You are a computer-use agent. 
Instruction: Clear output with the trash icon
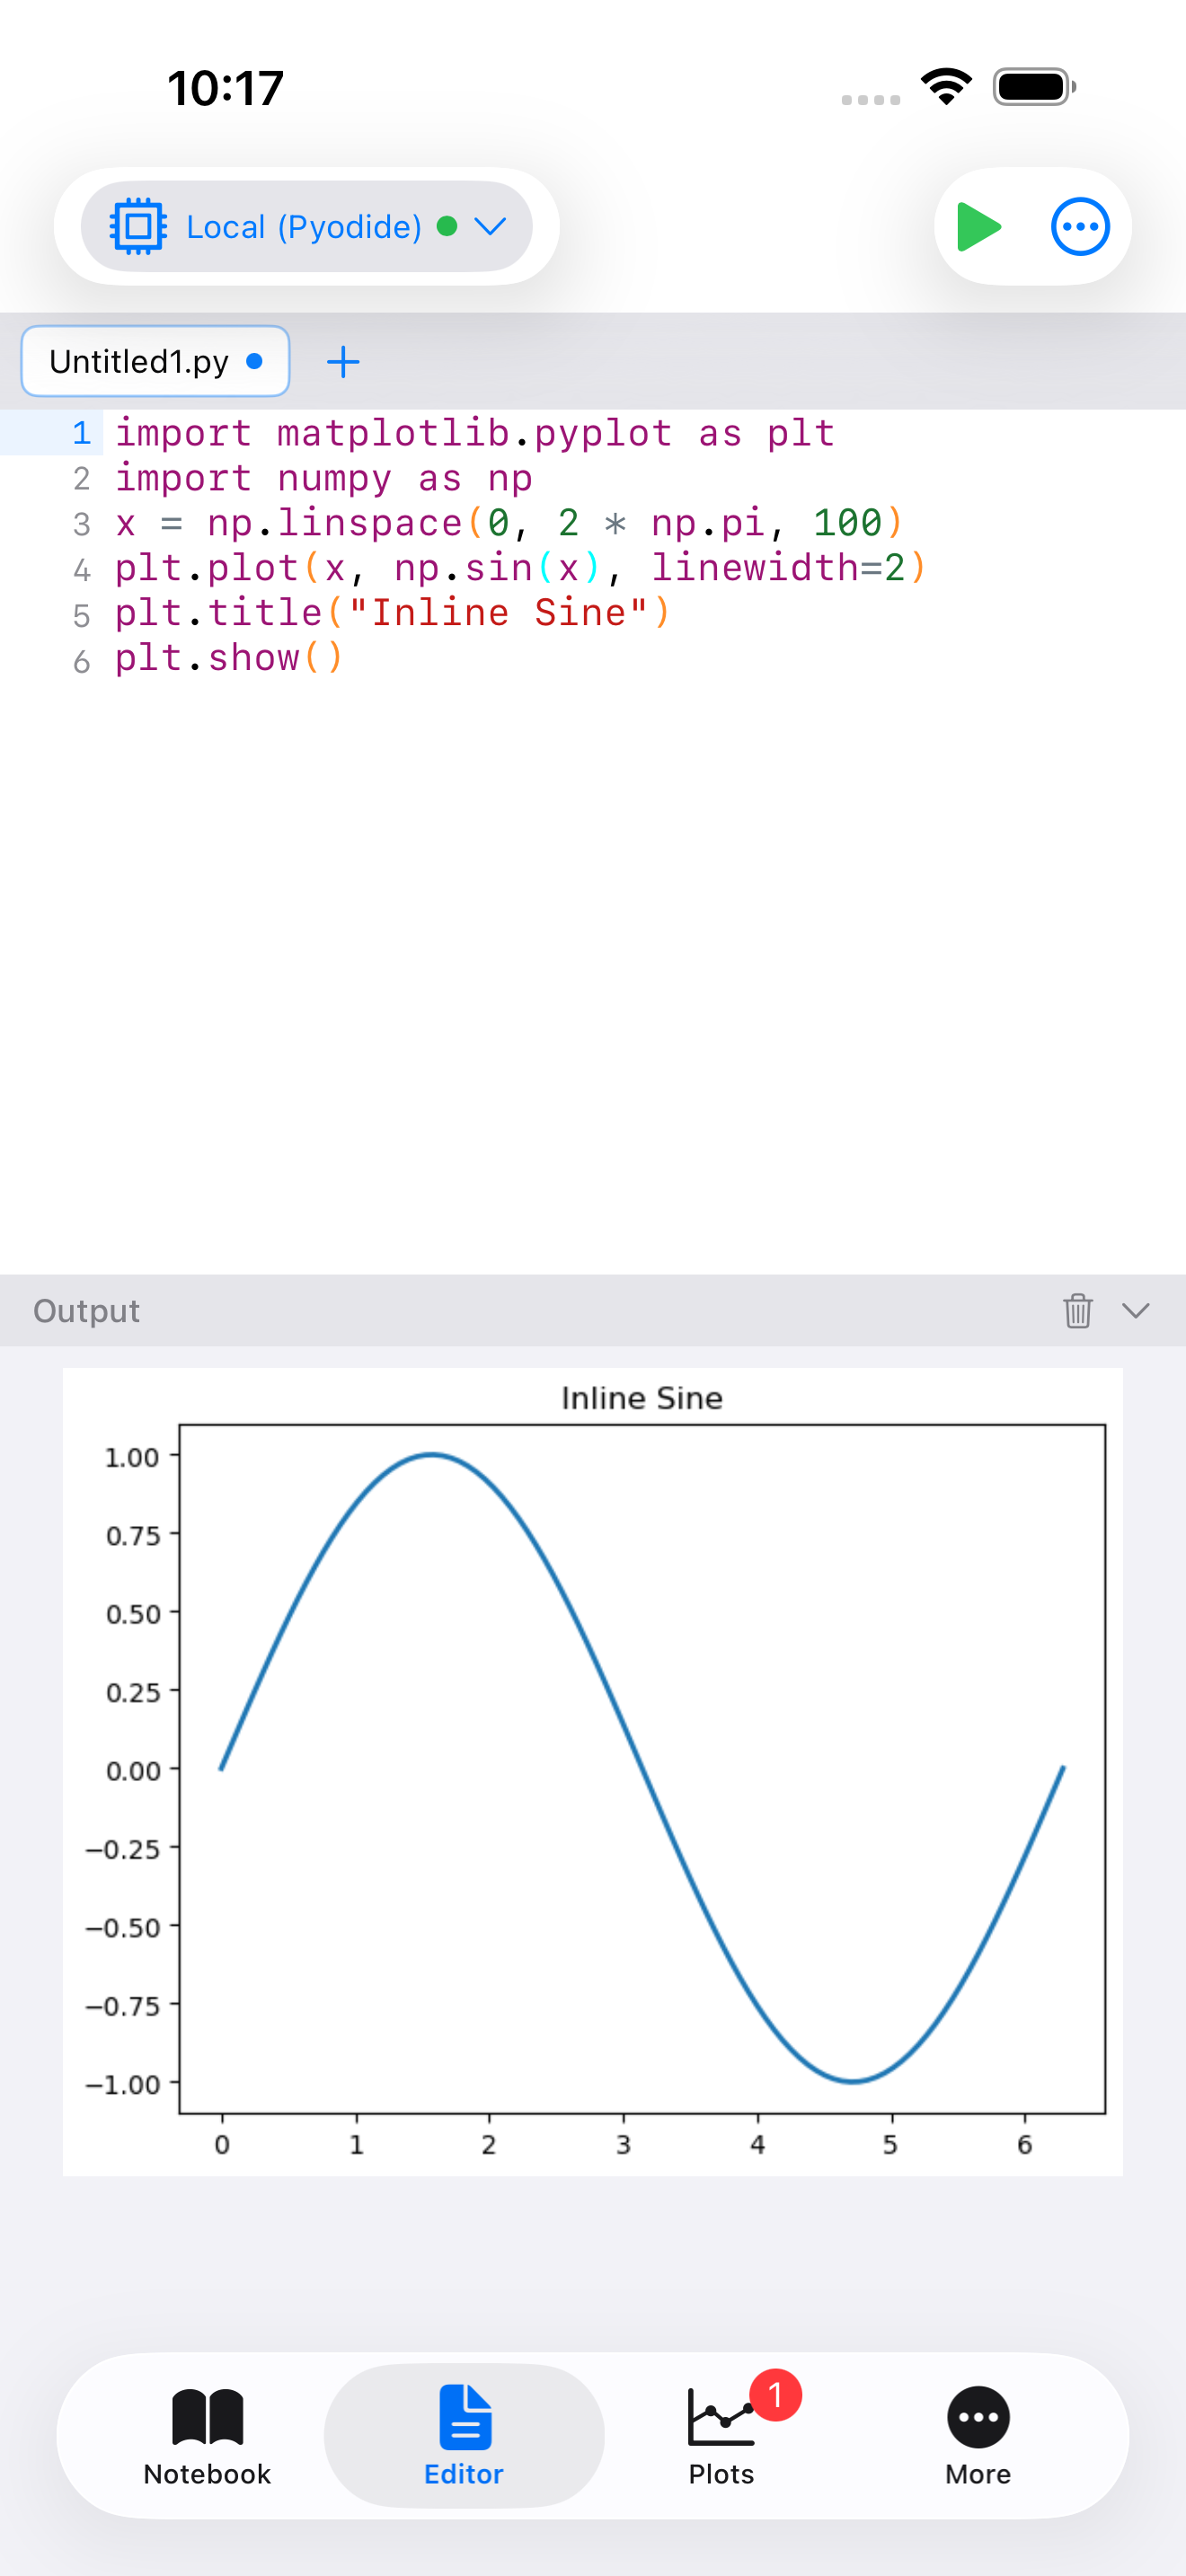point(1077,1310)
